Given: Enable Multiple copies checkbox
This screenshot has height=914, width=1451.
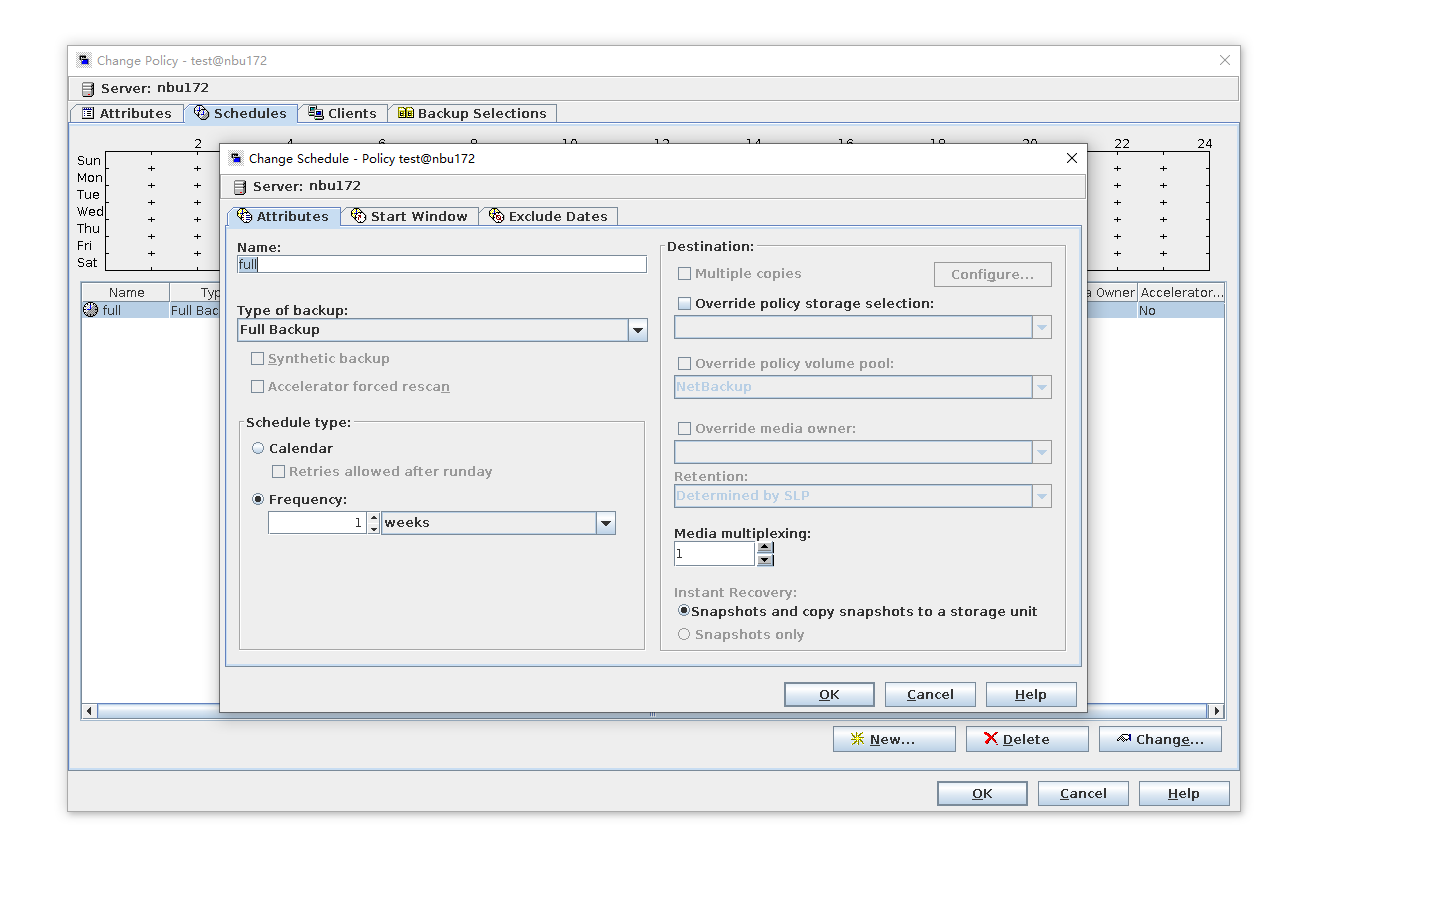Looking at the screenshot, I should pos(685,273).
